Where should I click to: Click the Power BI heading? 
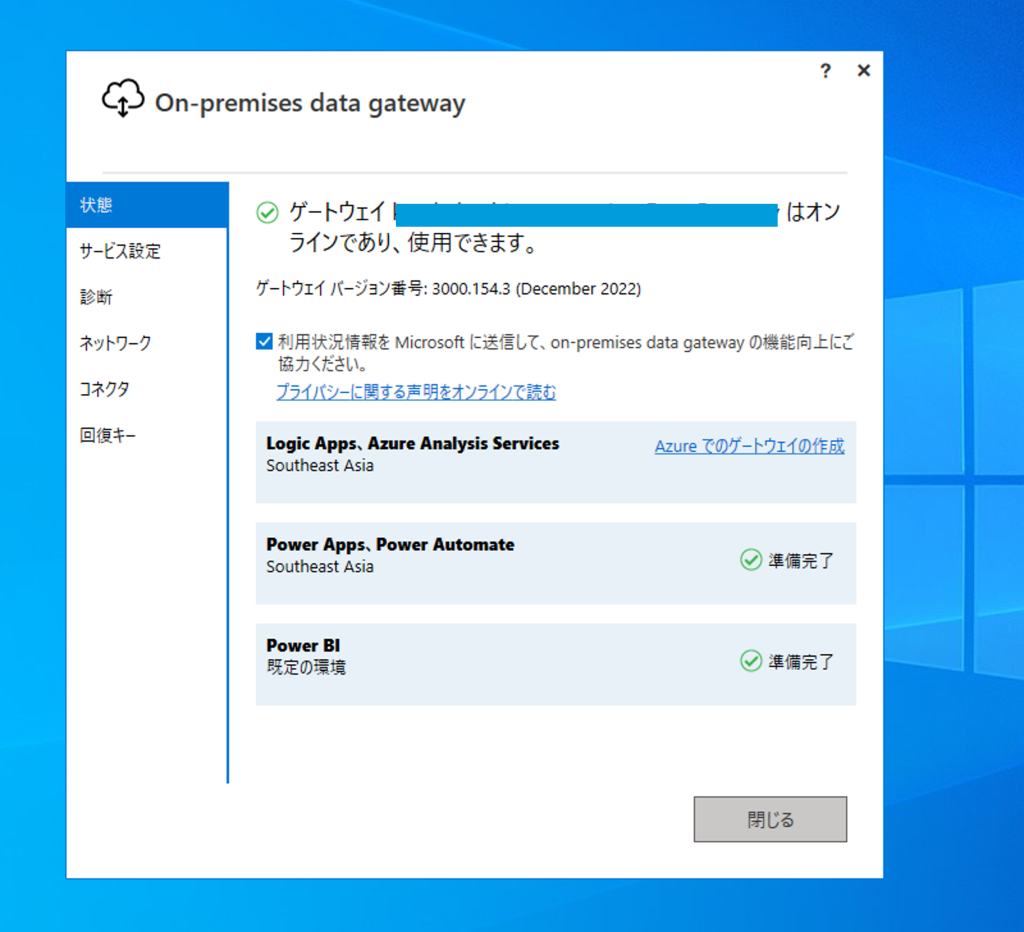[303, 645]
